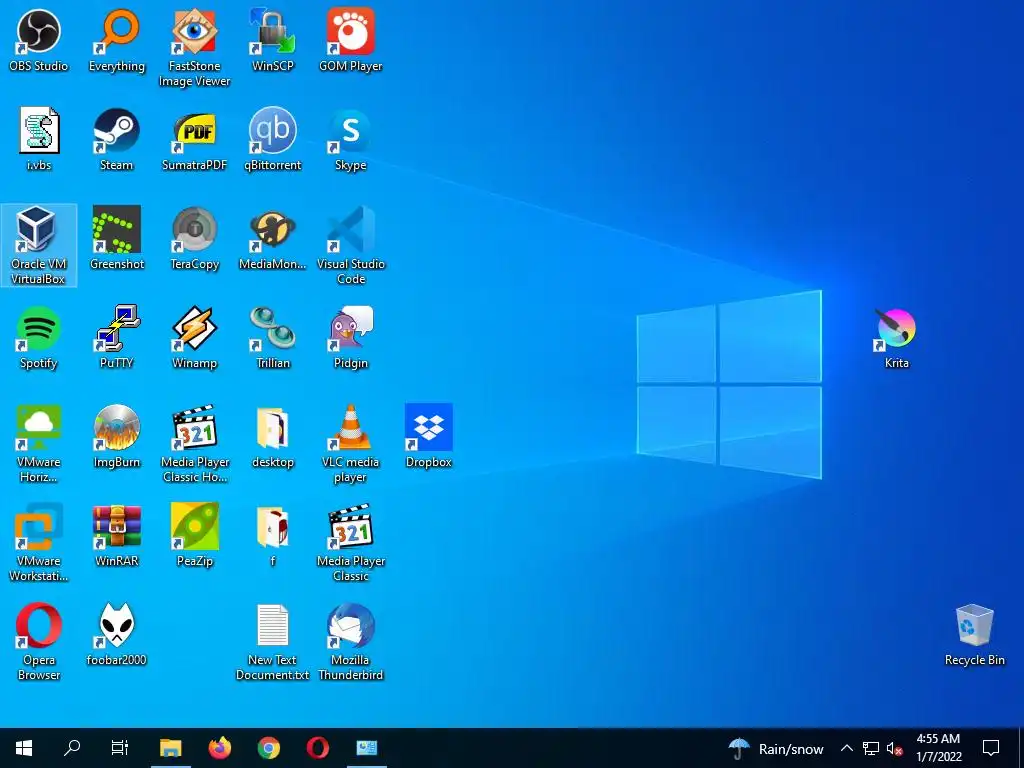Launch Firefox from the taskbar
The image size is (1024, 768).
tap(220, 748)
